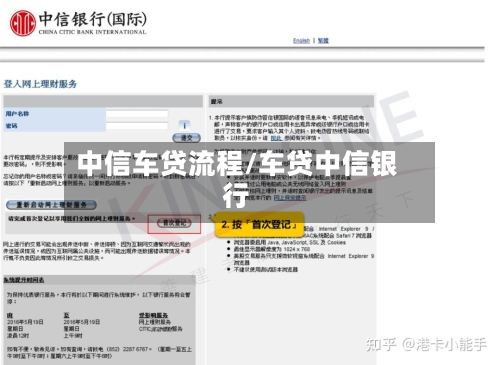Open the blue info icon beside password
This screenshot has height=365, width=500.
184,125
